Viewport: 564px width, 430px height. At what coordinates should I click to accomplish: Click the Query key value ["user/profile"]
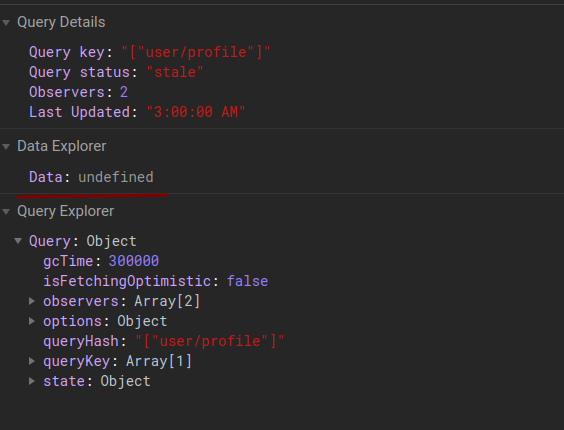pyautogui.click(x=196, y=52)
